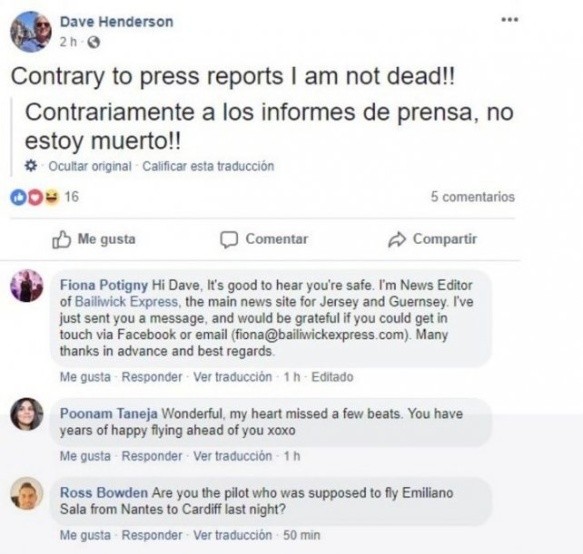The width and height of the screenshot is (583, 554).
Task: Click Ver traducción under Ross Bowden's comment
Action: tap(232, 535)
